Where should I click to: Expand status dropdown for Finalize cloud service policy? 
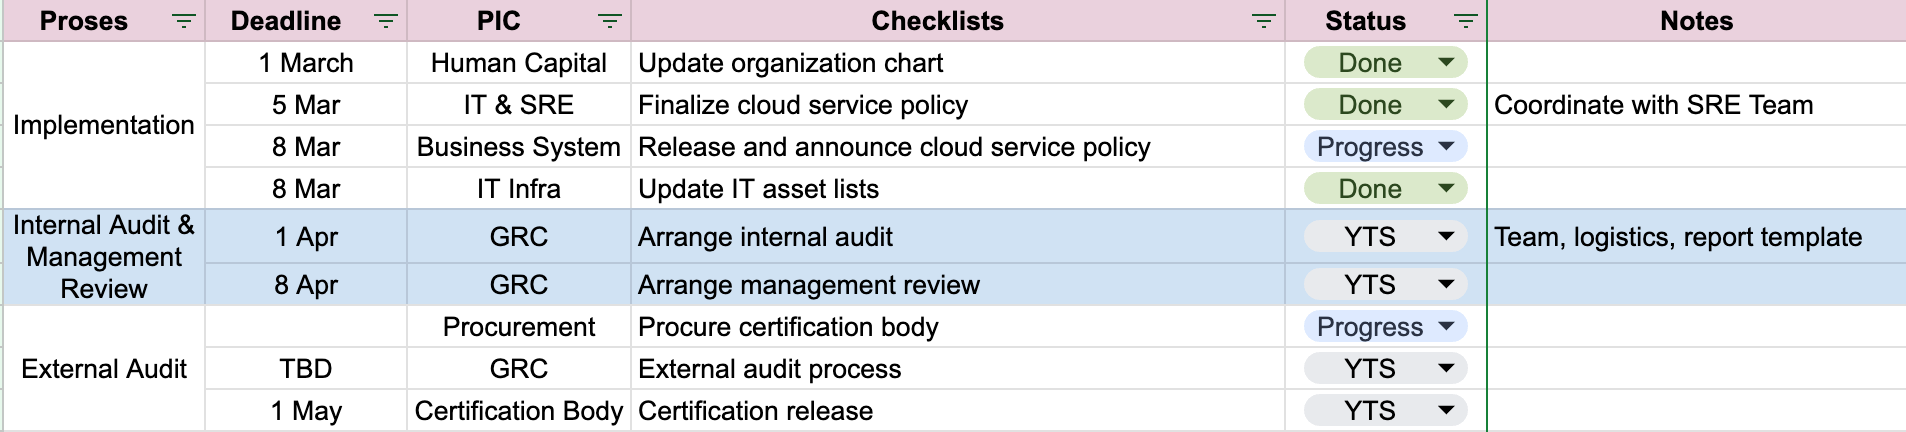coord(1446,104)
